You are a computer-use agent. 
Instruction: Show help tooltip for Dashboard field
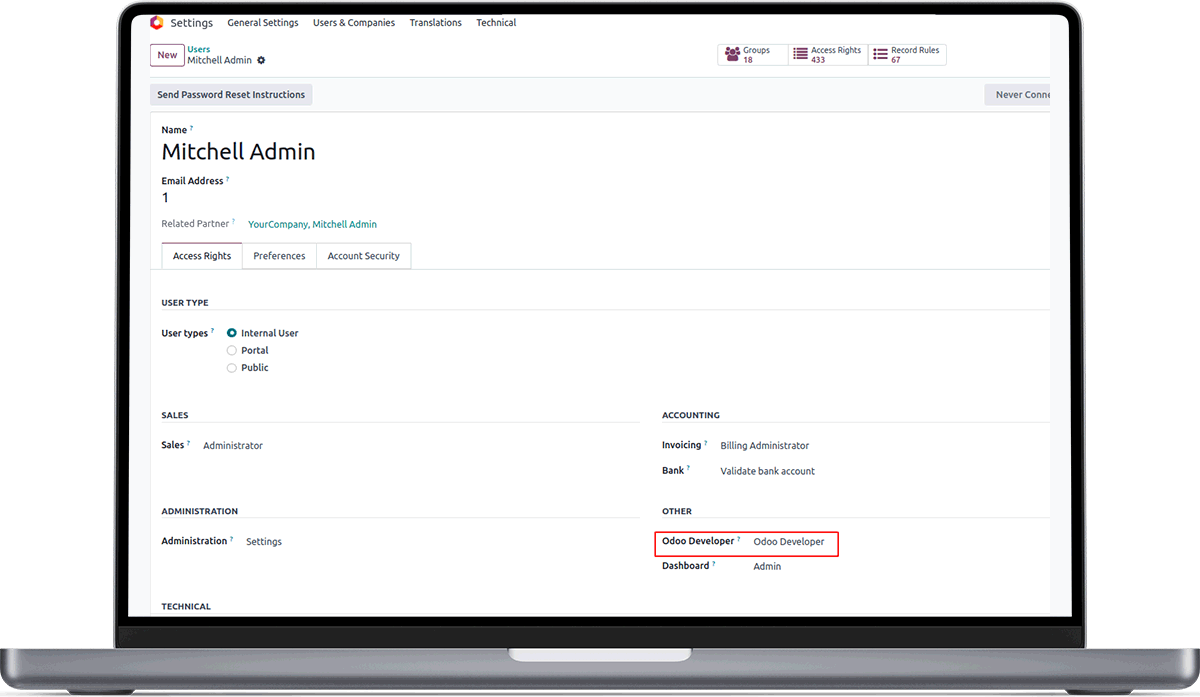pos(714,564)
